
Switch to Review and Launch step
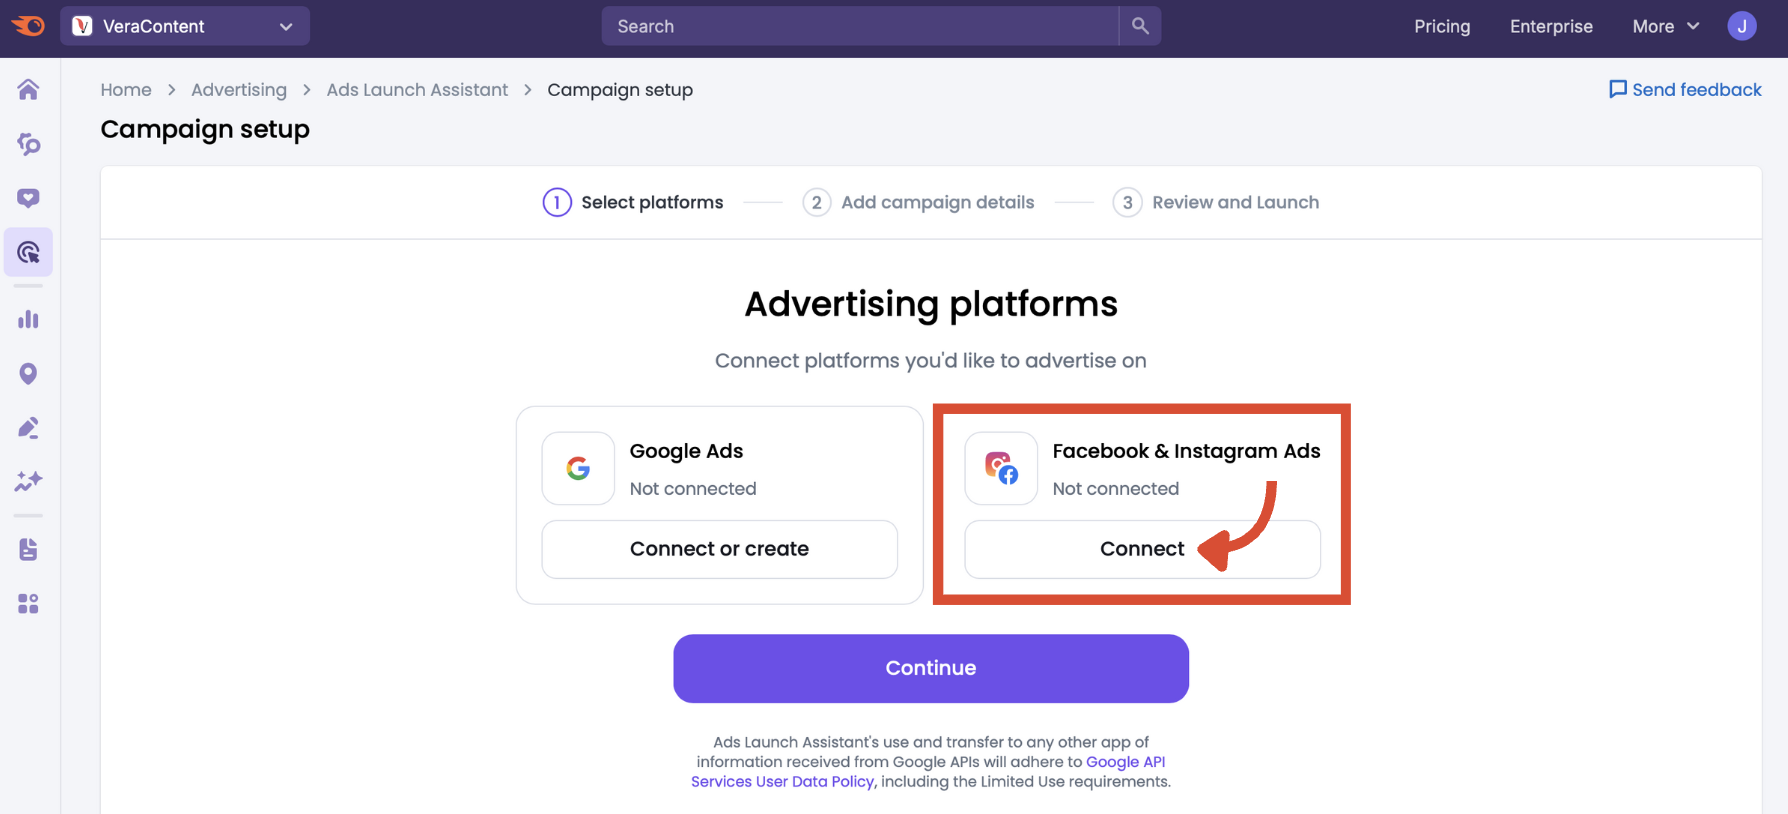pos(1215,202)
